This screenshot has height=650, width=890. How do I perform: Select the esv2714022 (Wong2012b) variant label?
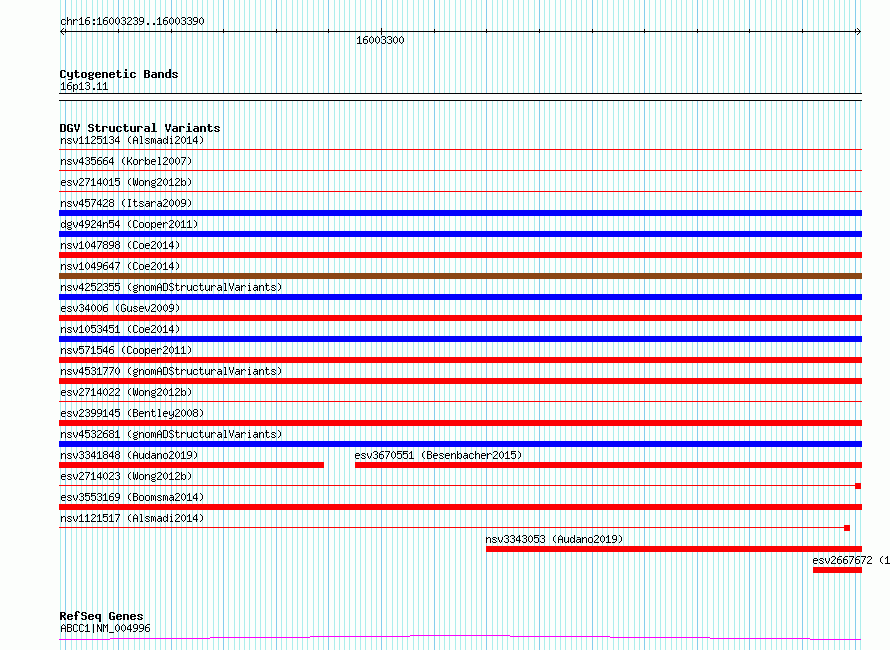126,392
